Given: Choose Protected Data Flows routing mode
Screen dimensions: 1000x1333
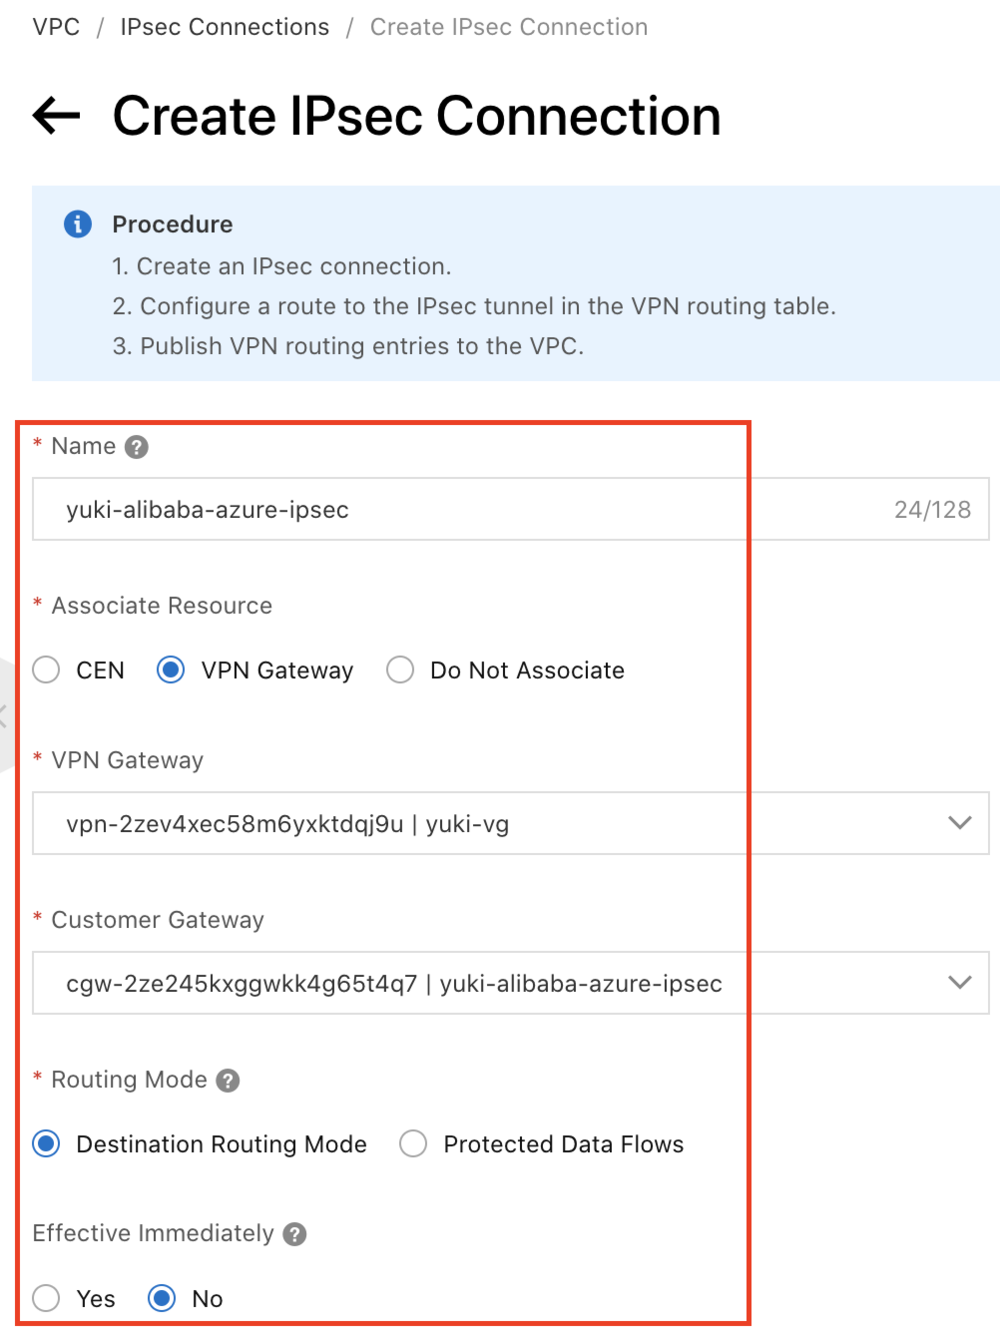Looking at the screenshot, I should [x=413, y=1144].
